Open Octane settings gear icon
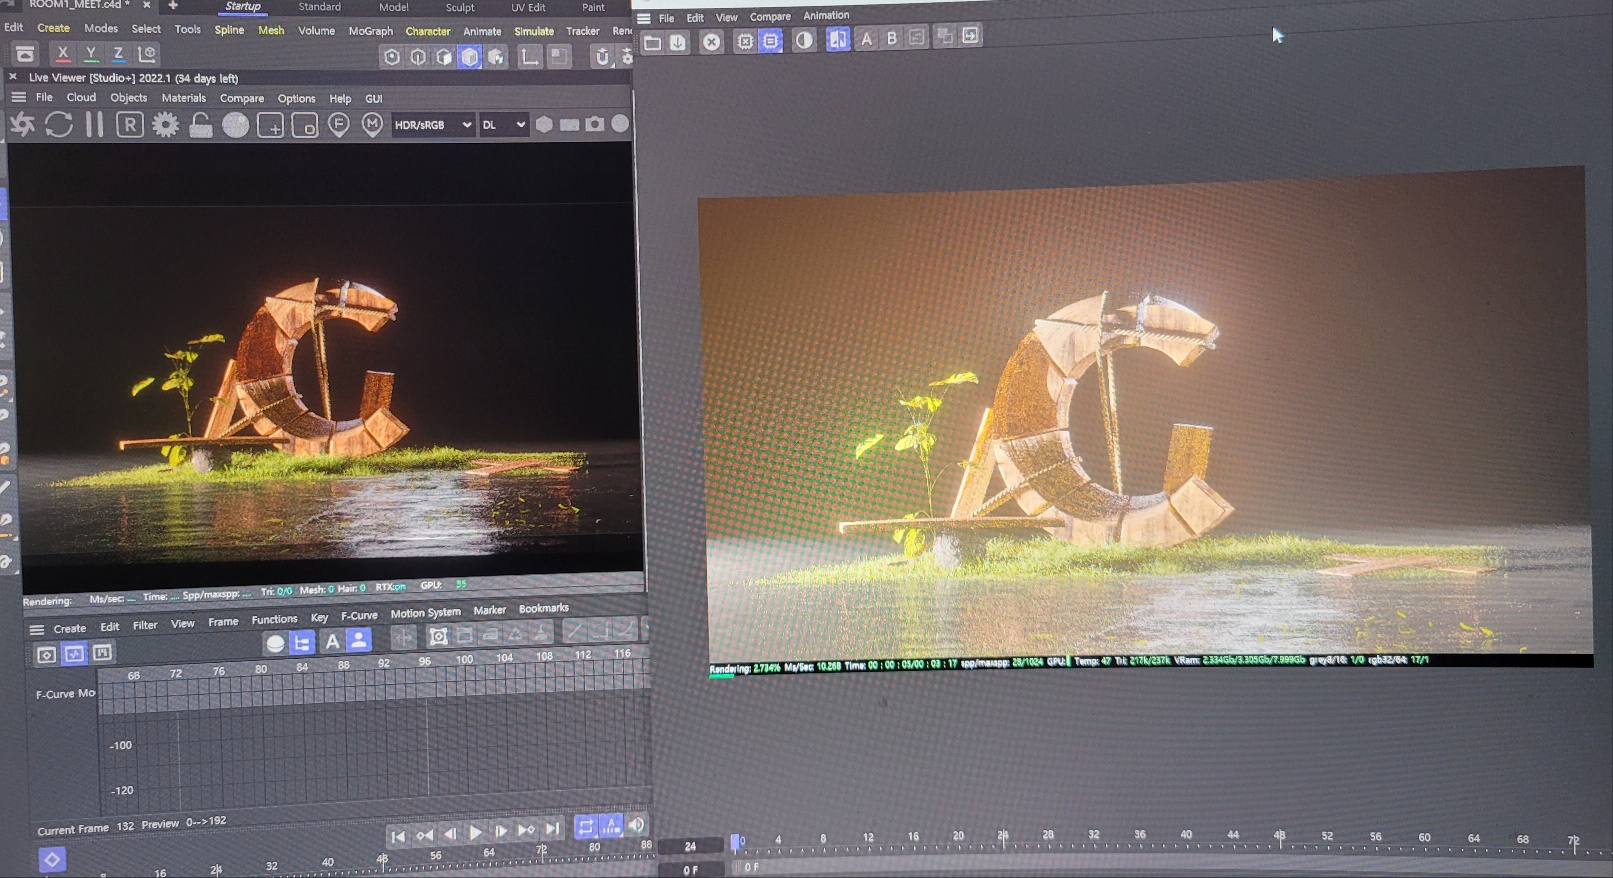The width and height of the screenshot is (1613, 878). (x=166, y=124)
